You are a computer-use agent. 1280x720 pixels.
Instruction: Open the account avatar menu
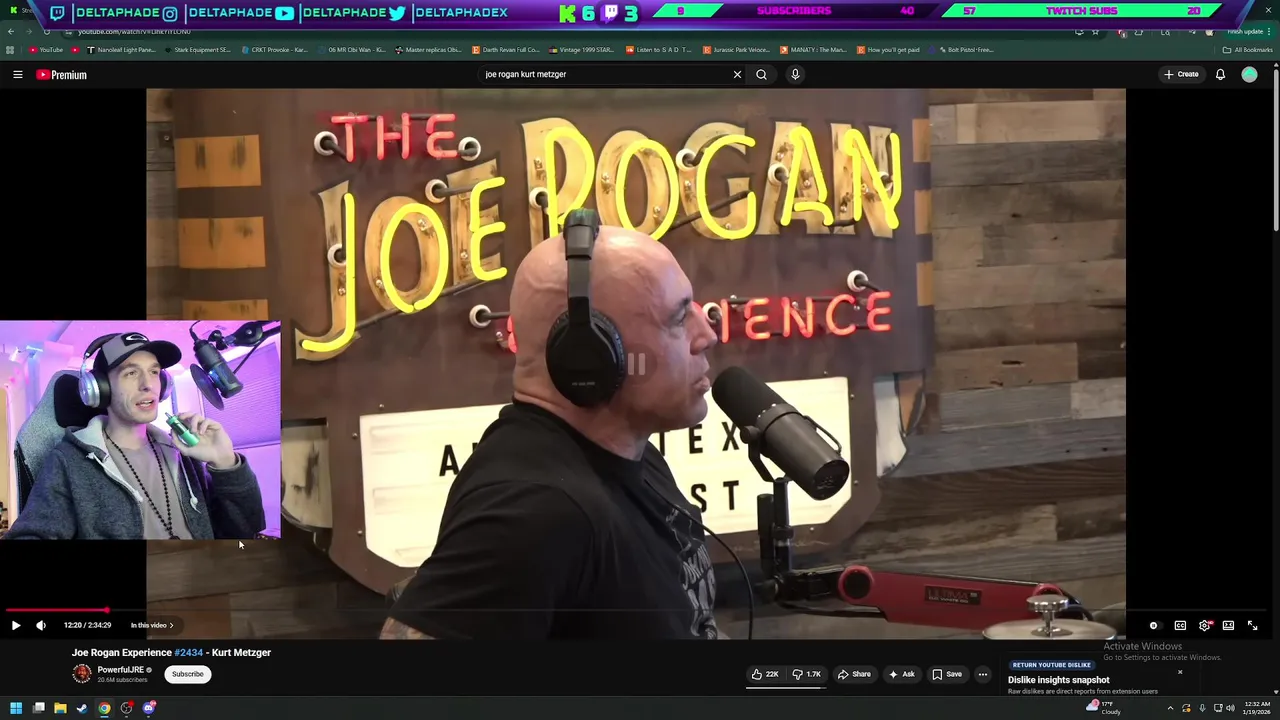click(1249, 74)
